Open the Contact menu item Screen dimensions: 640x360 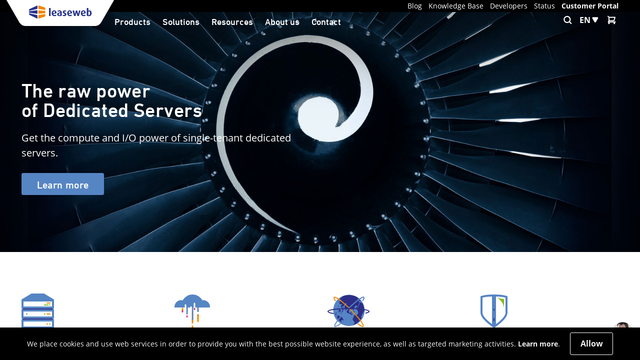(x=326, y=22)
